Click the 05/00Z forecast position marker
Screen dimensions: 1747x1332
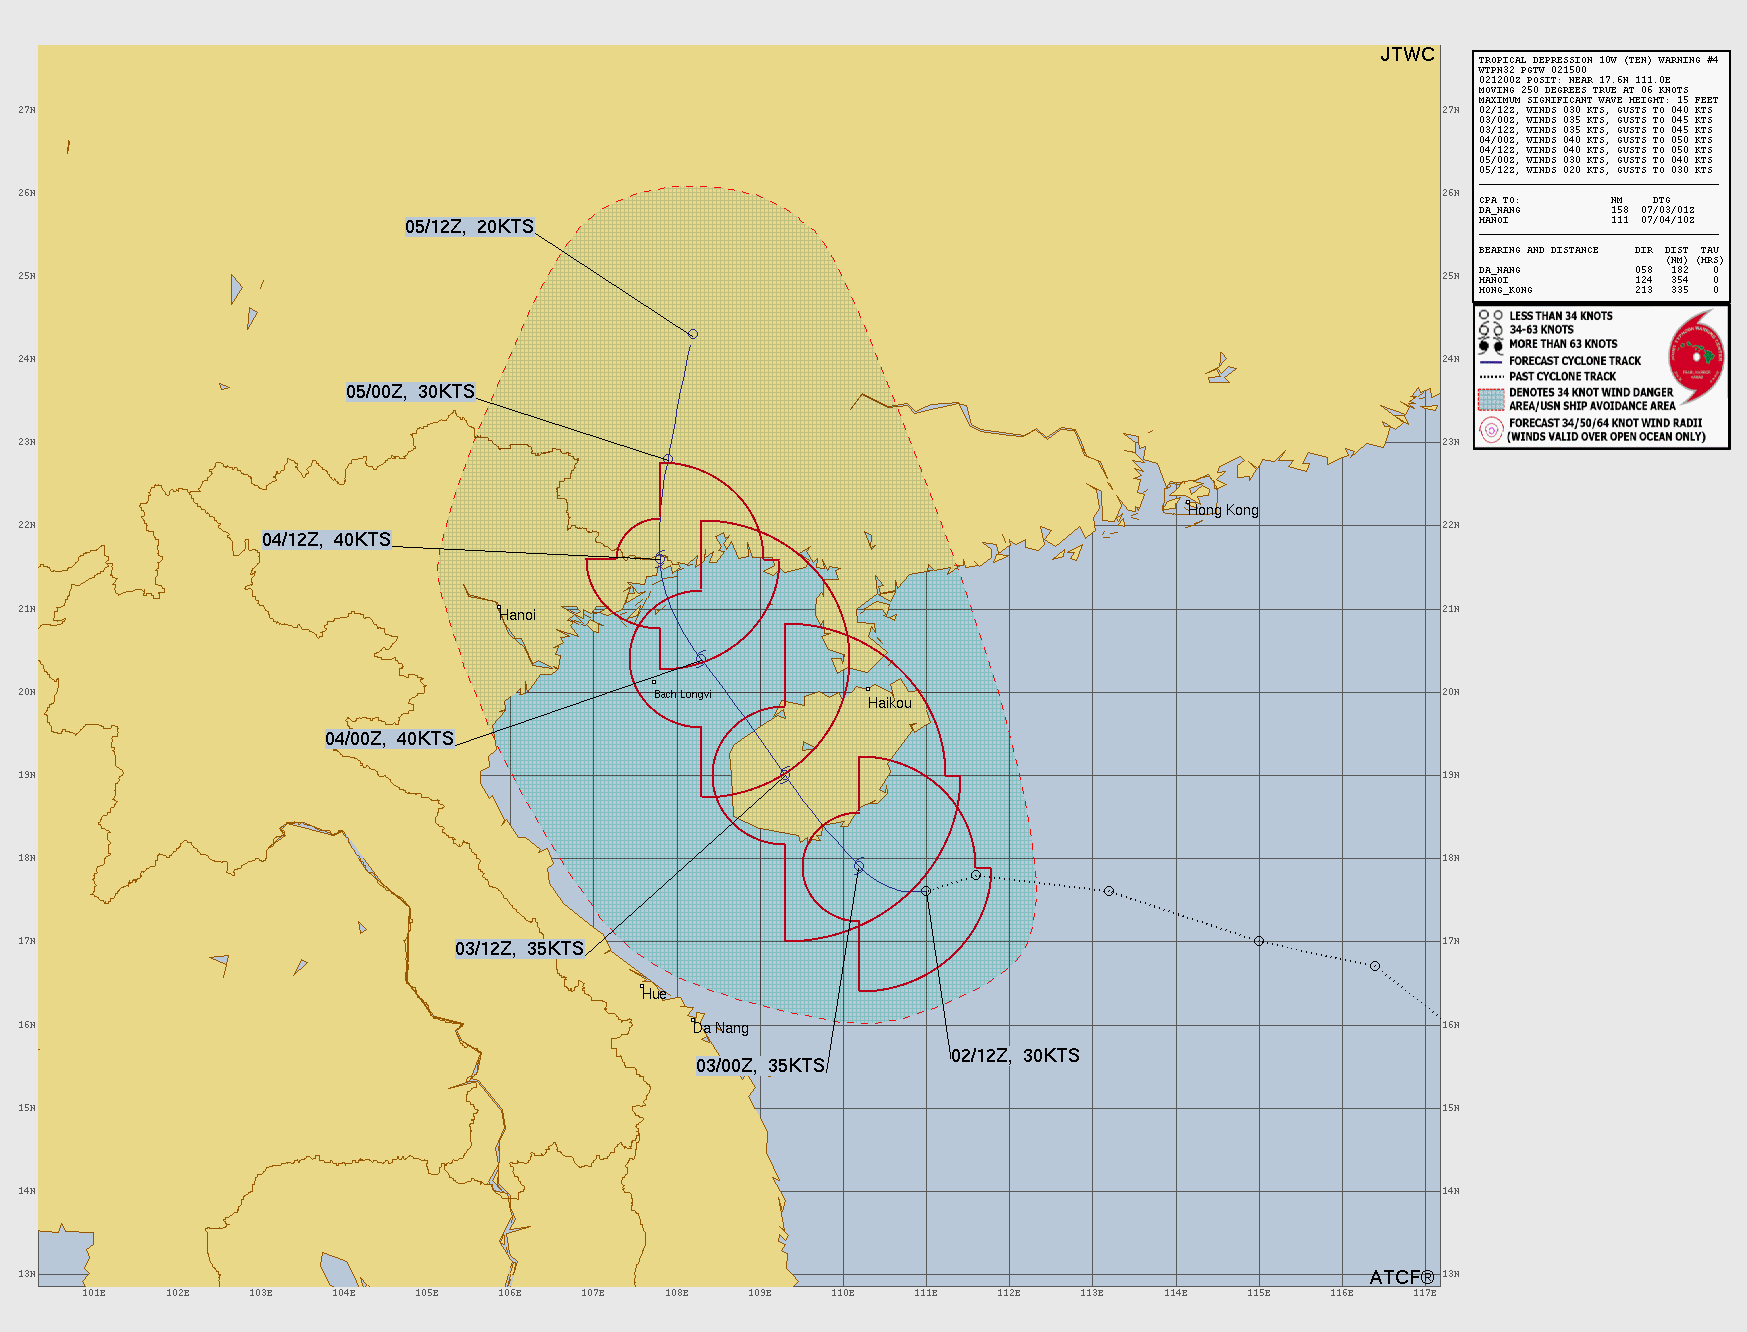(668, 459)
